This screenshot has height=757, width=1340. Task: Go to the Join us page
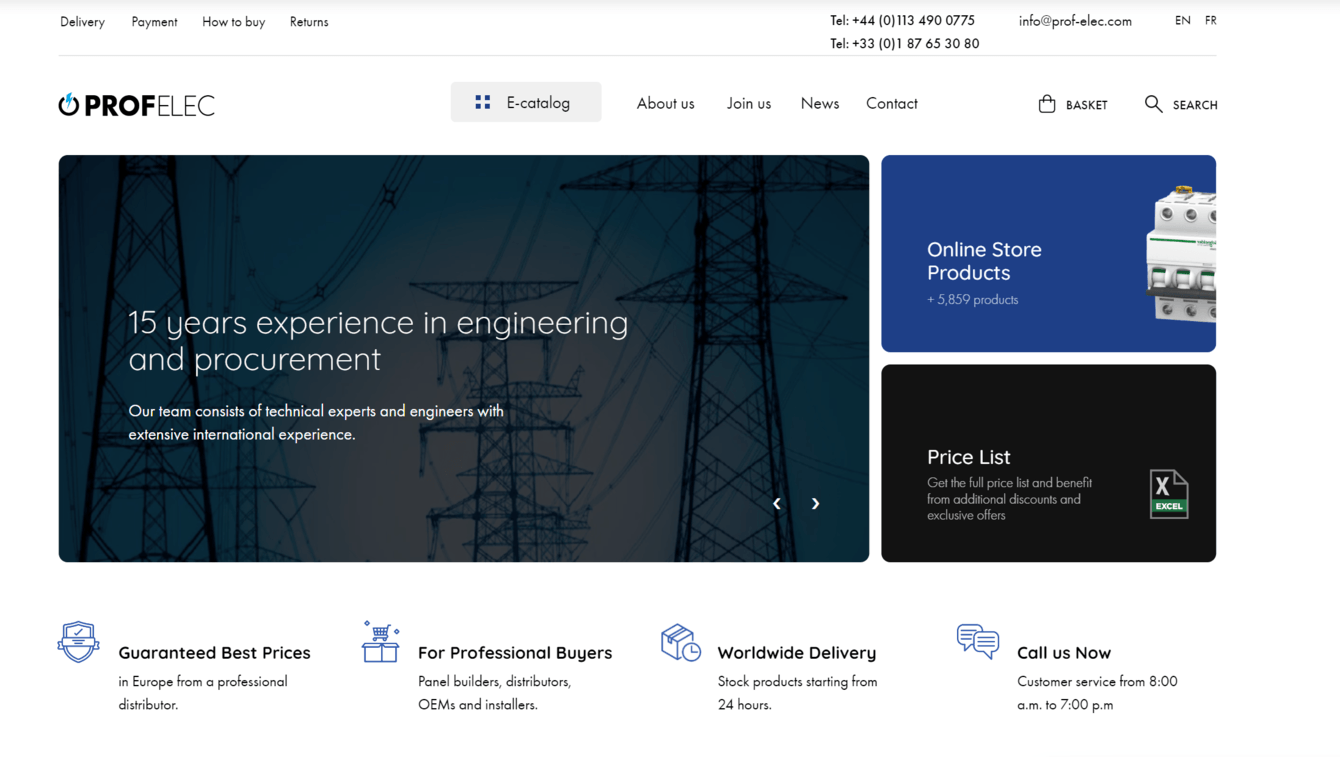[749, 103]
